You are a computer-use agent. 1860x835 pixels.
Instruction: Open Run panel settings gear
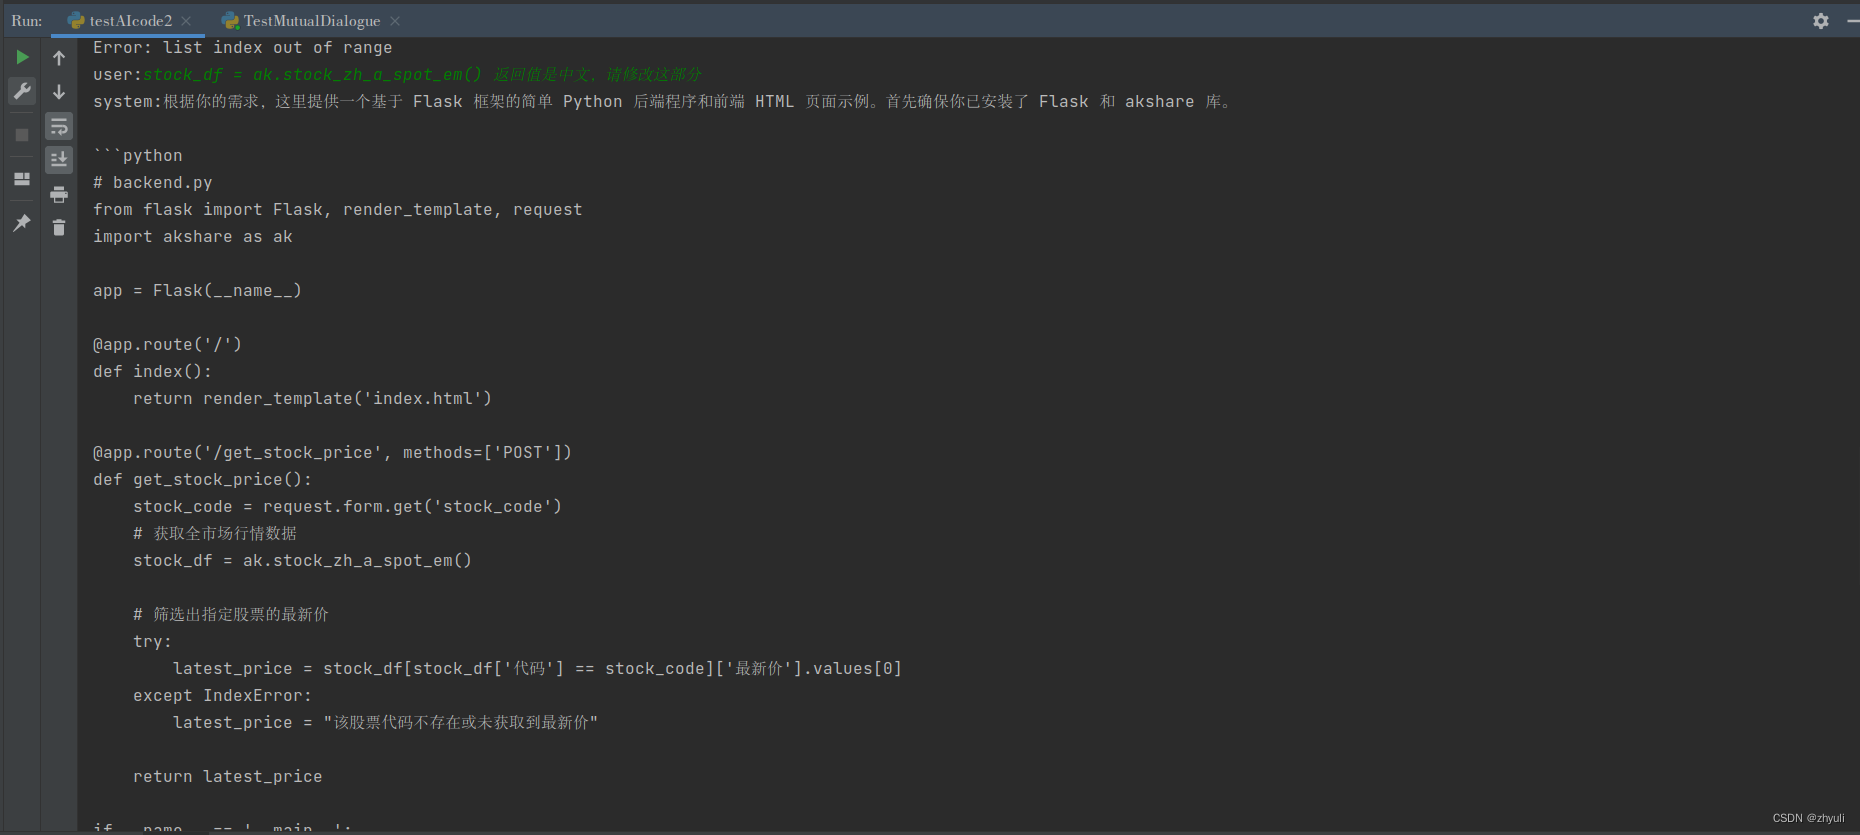coord(1821,21)
